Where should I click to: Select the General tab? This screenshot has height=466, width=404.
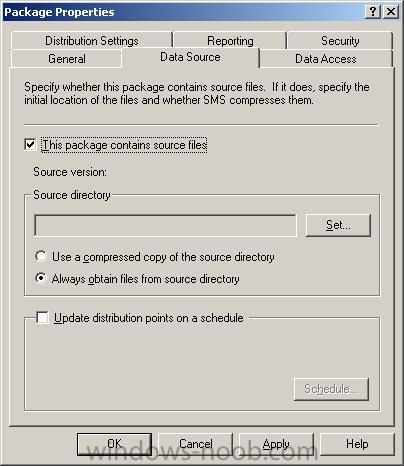click(67, 59)
